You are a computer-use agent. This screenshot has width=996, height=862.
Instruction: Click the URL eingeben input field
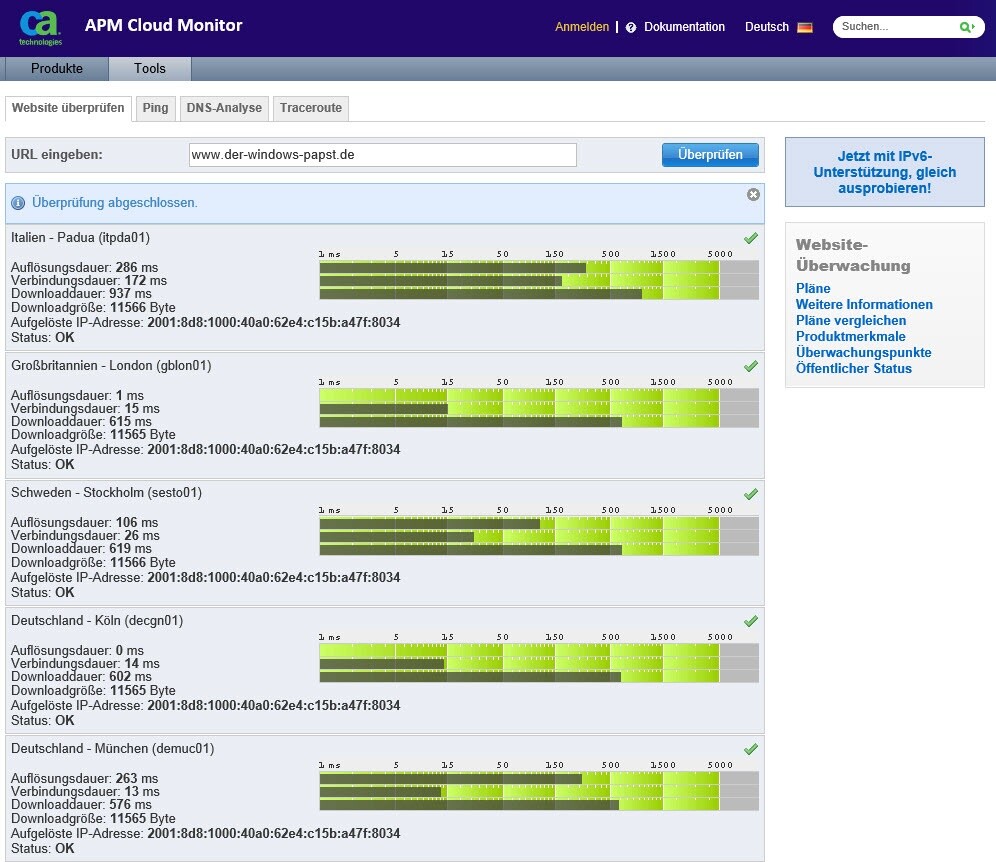pos(382,155)
